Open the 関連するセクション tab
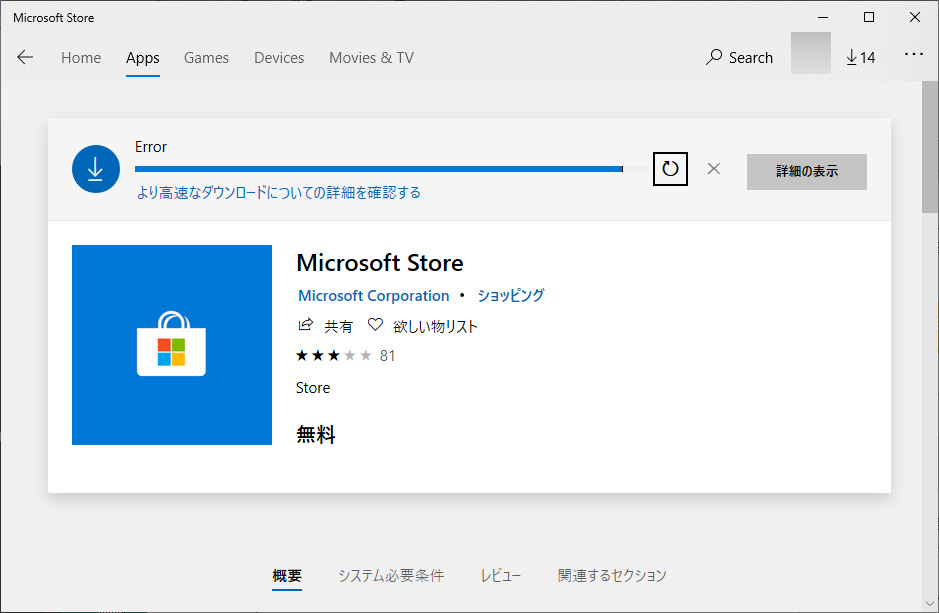This screenshot has width=939, height=613. click(612, 575)
